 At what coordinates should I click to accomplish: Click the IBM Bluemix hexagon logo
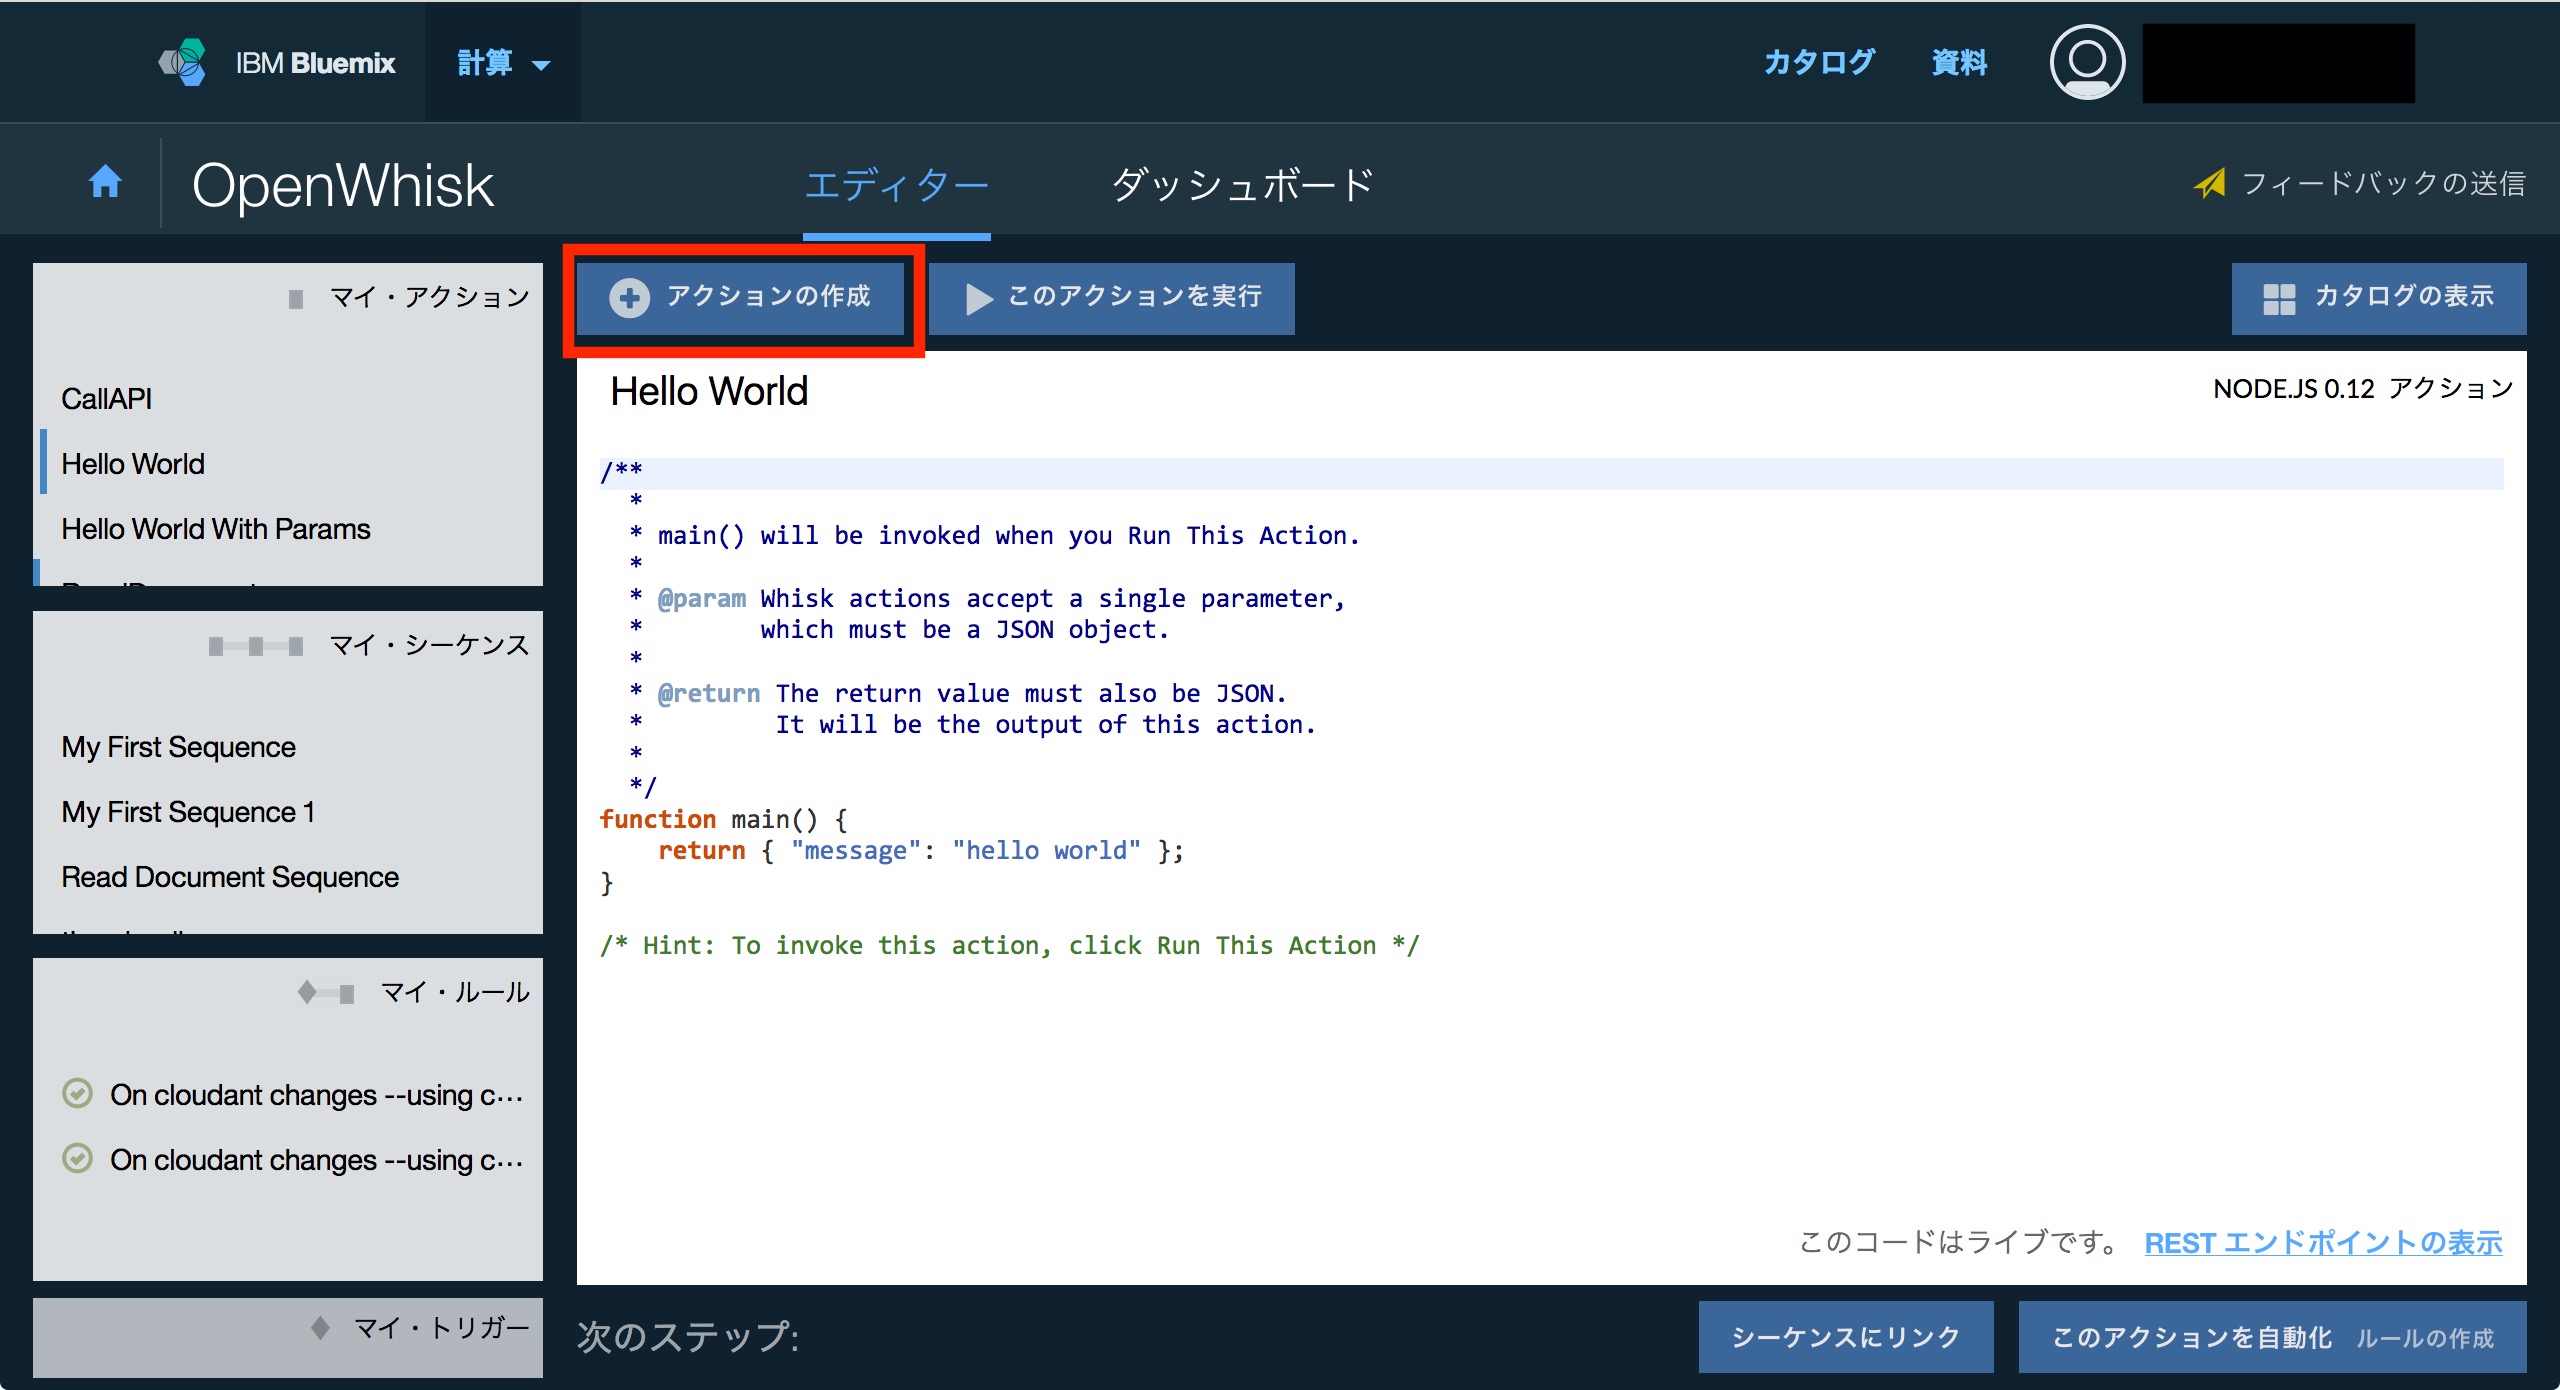pos(183,63)
